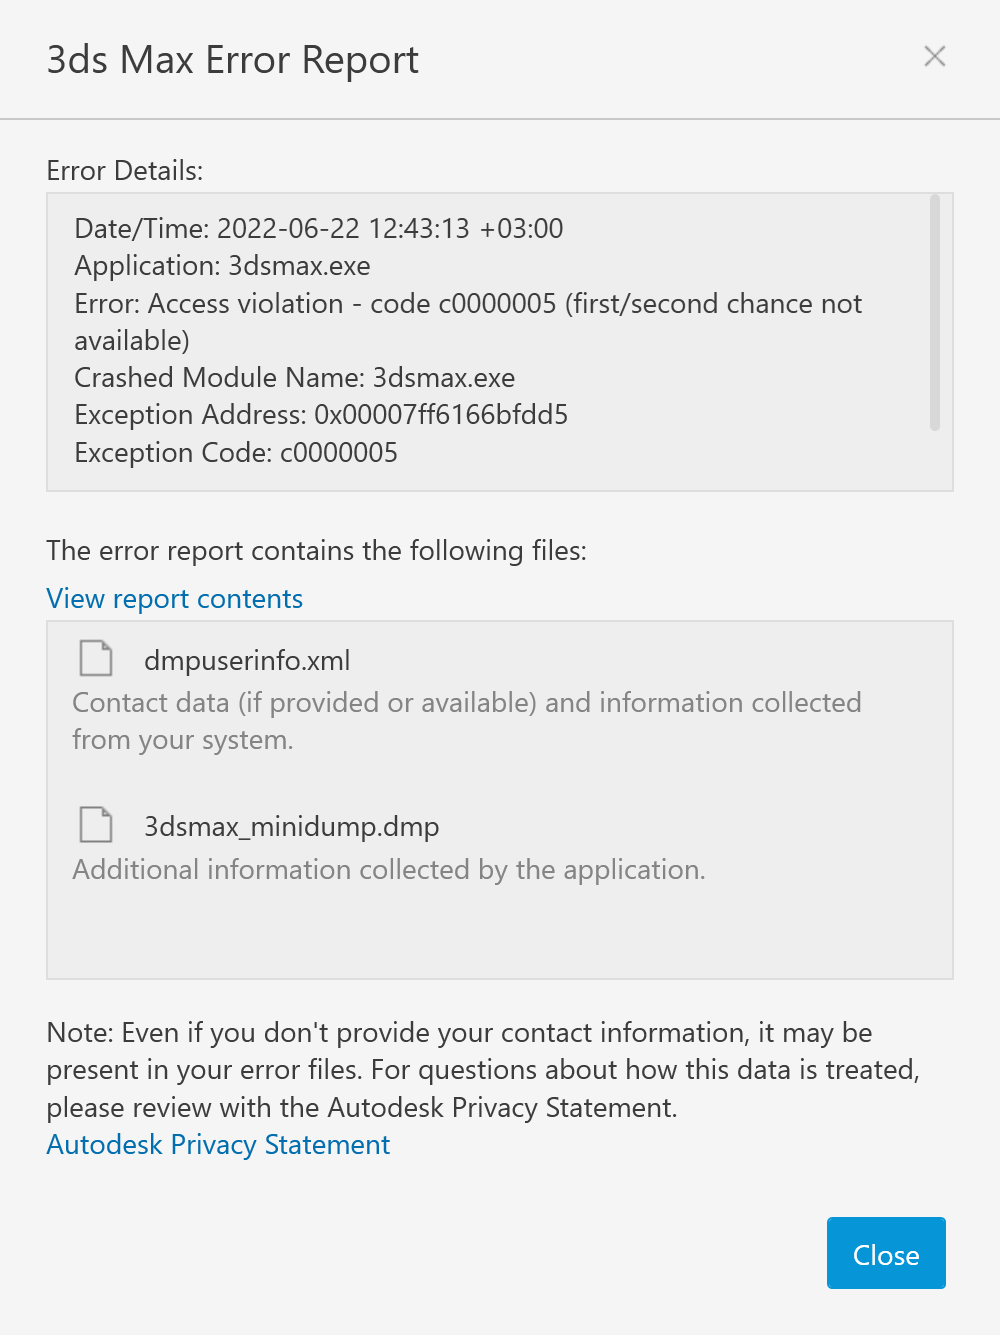Click the Exception Code c0000005 text
Viewport: 1000px width, 1335px height.
pos(236,452)
